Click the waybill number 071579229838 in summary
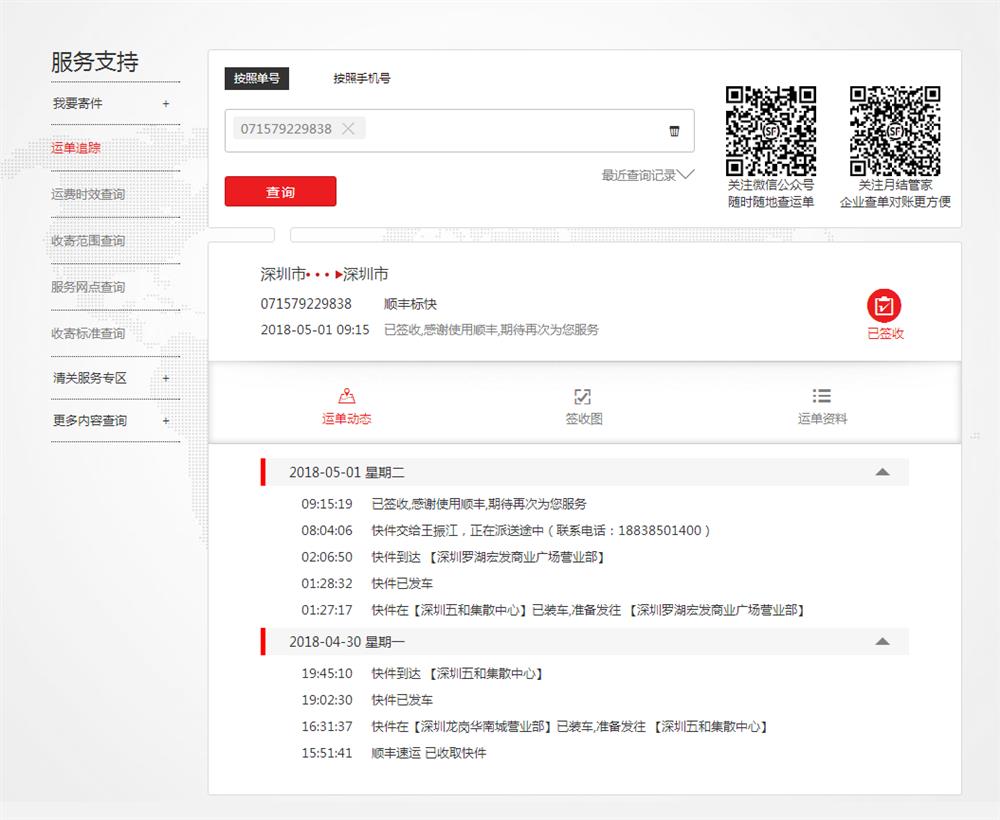This screenshot has height=820, width=1000. click(305, 304)
